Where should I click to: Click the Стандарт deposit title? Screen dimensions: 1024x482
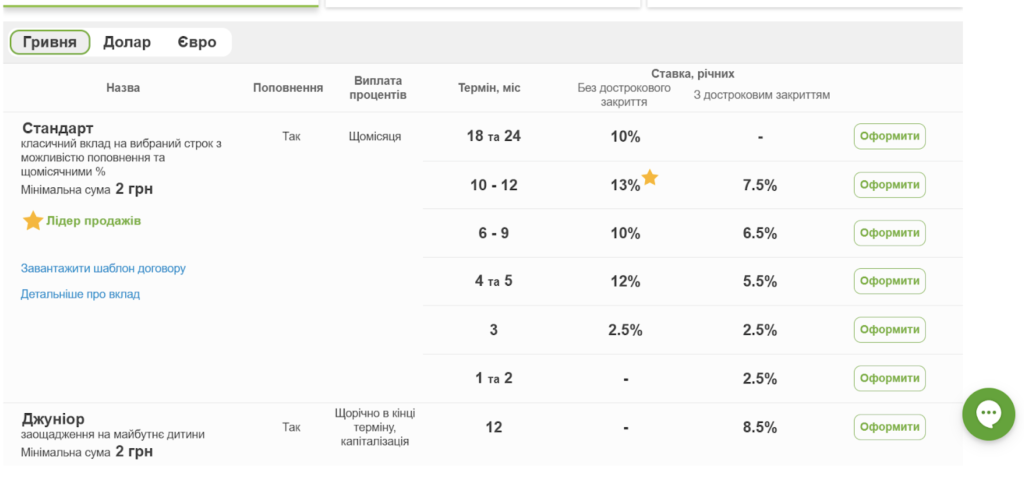(57, 128)
